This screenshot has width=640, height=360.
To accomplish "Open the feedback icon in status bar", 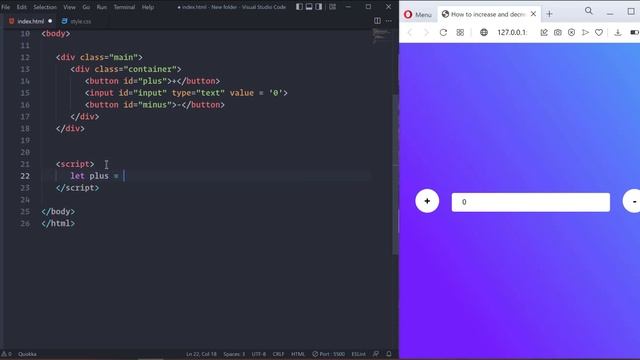I will pos(376,354).
